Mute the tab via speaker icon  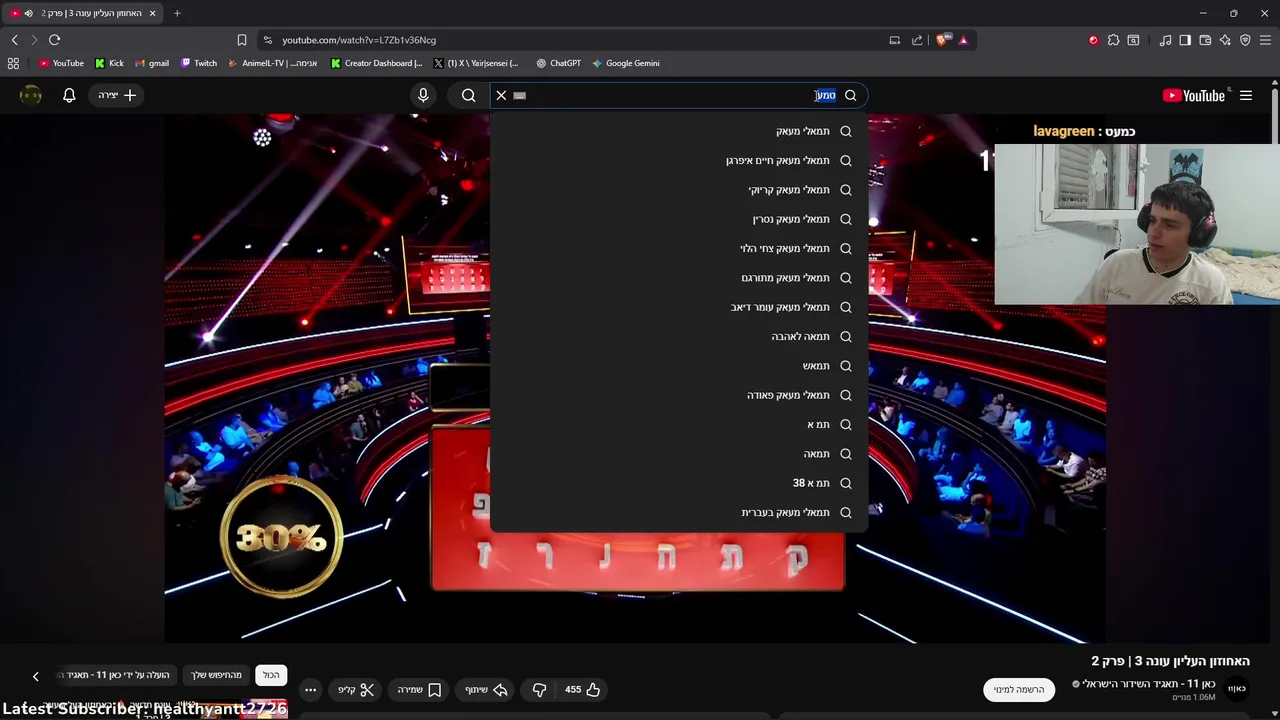click(28, 13)
